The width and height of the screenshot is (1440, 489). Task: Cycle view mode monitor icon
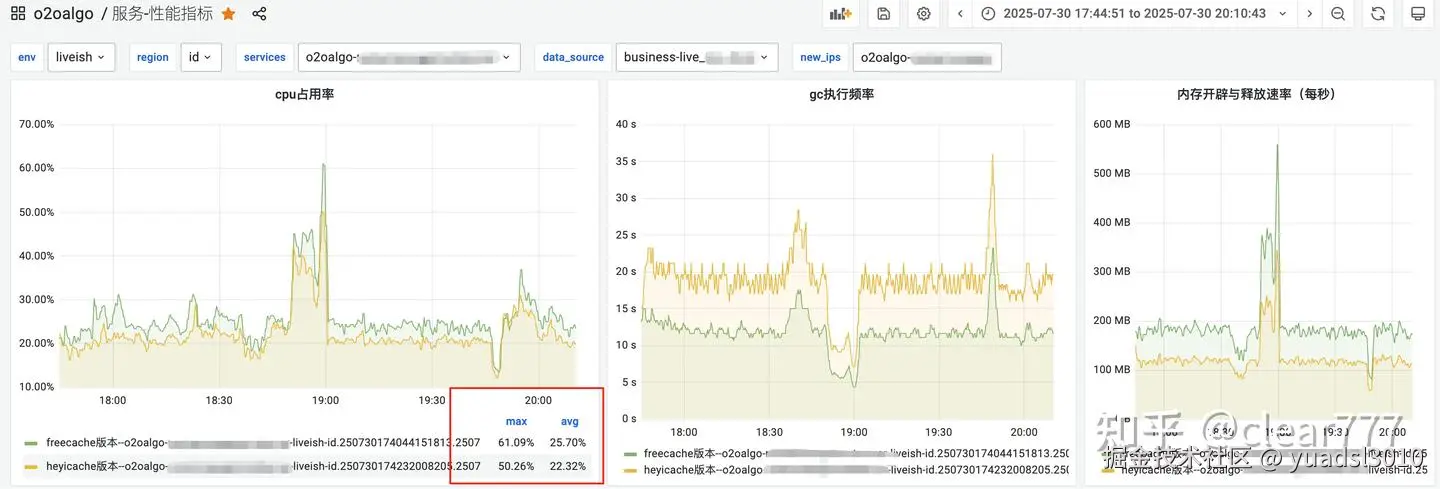pos(1417,14)
